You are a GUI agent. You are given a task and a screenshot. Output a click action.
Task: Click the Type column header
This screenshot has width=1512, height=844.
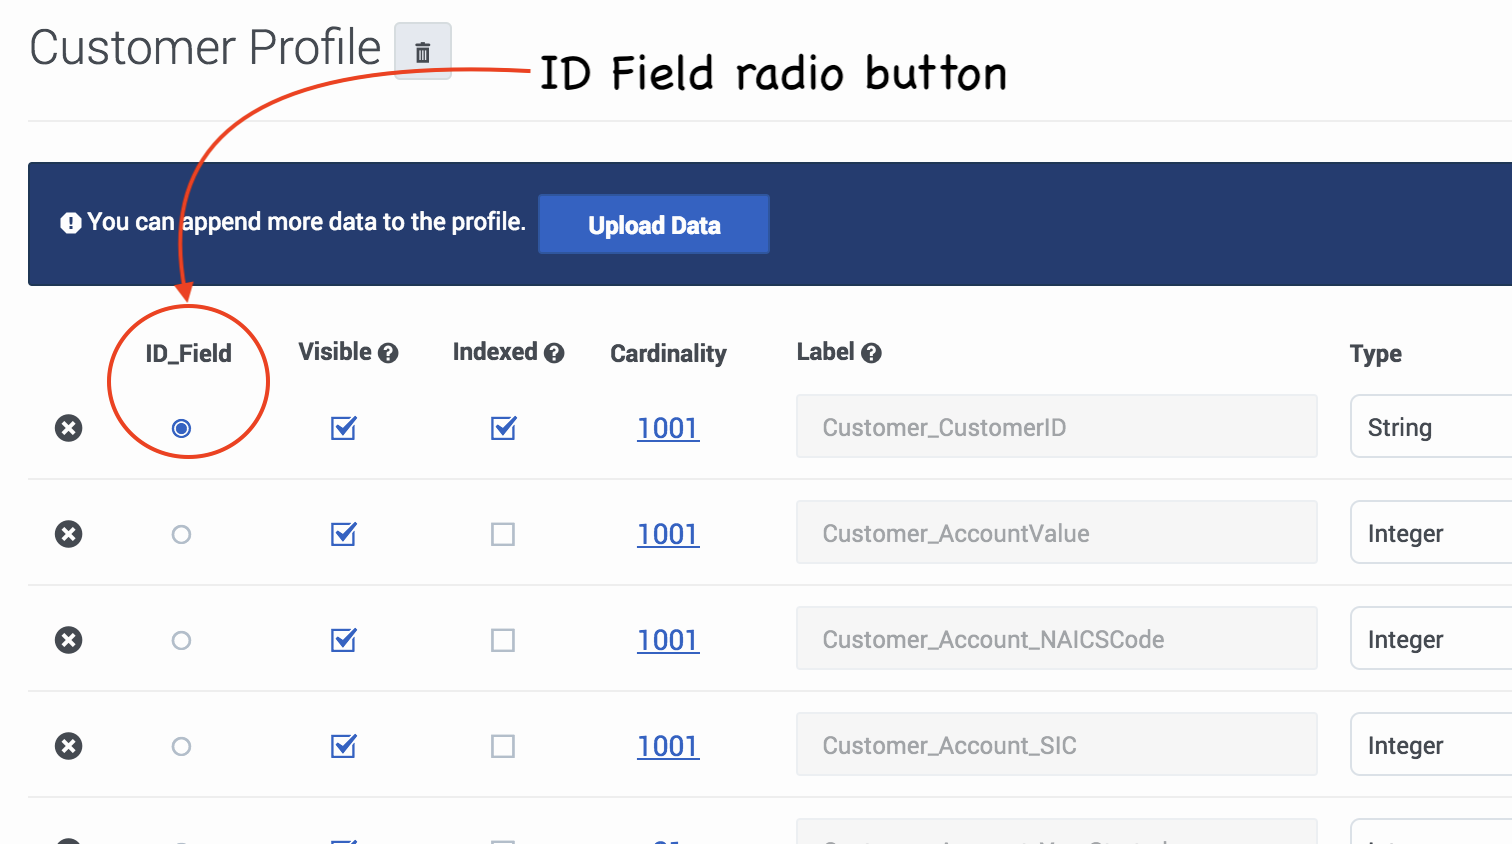(x=1376, y=353)
